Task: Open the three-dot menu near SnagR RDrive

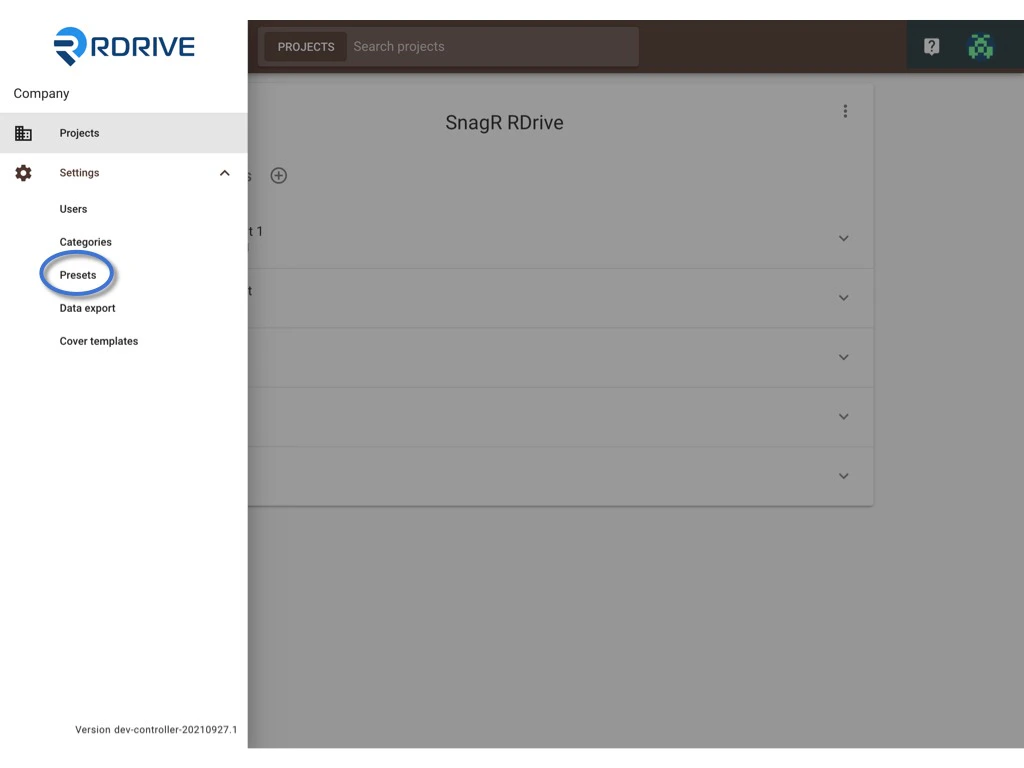Action: tap(845, 111)
